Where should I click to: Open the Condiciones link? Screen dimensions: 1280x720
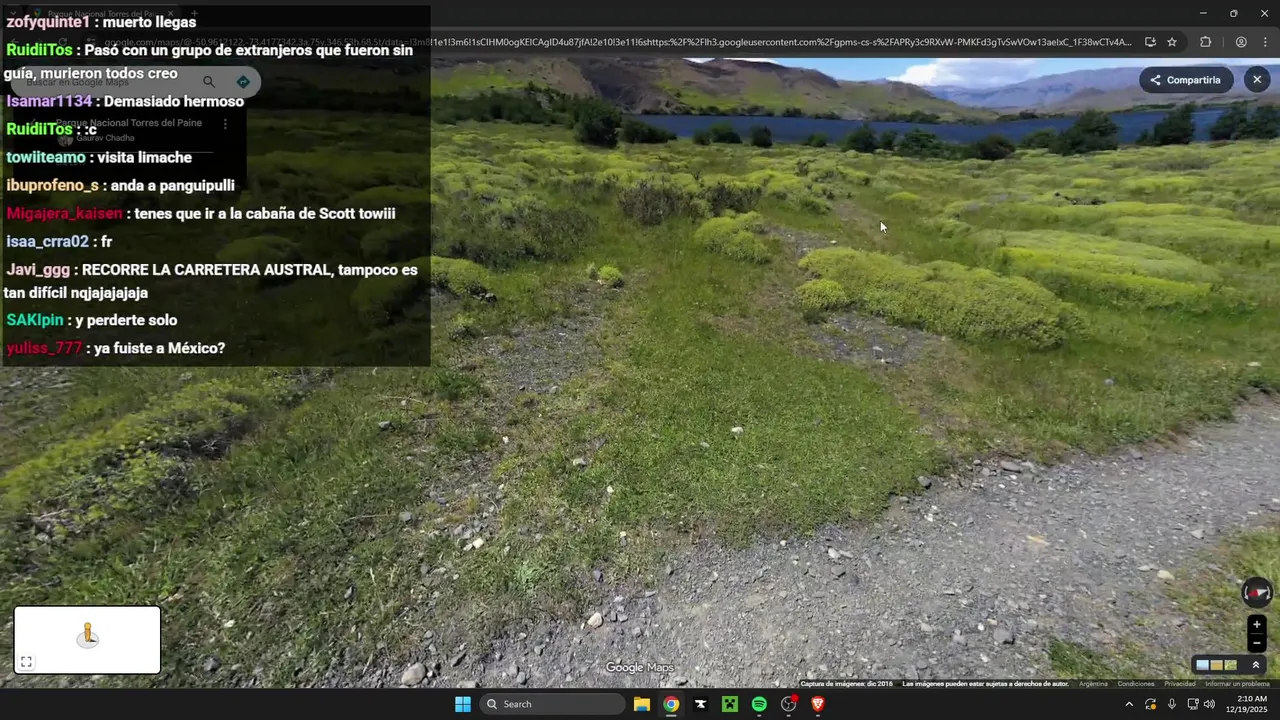[1136, 684]
